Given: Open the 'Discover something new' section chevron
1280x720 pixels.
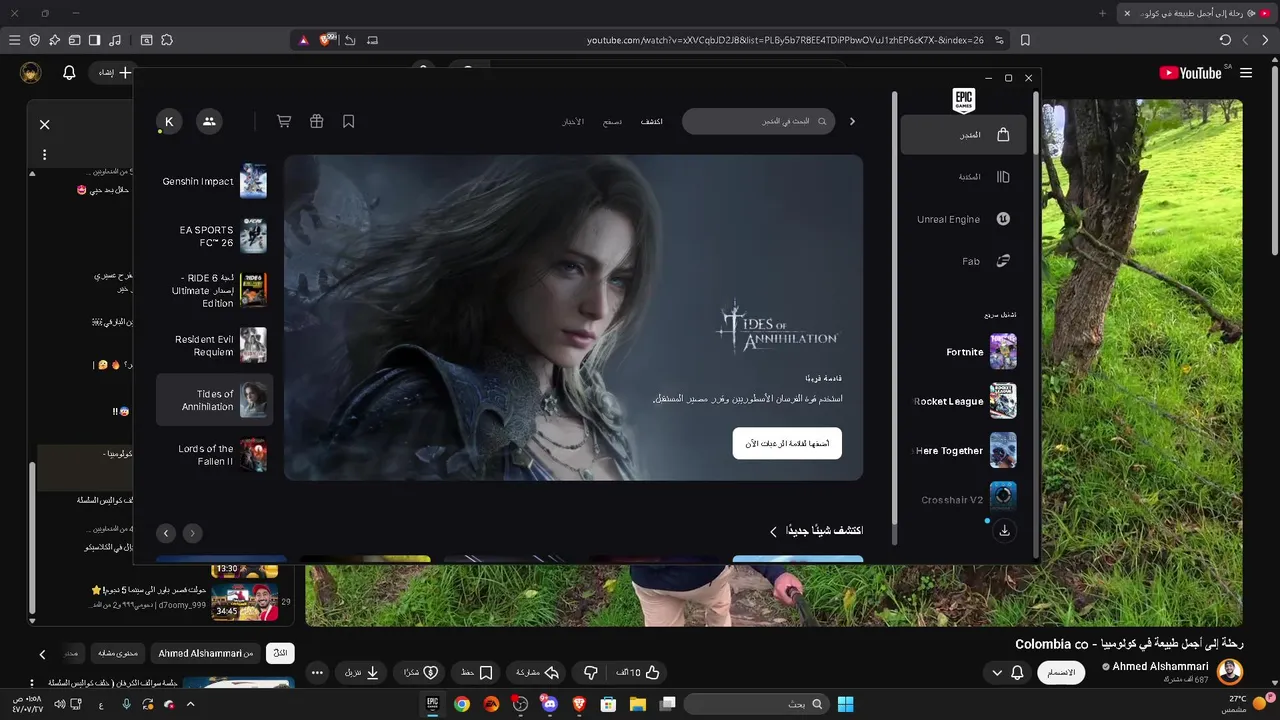Looking at the screenshot, I should pos(773,531).
